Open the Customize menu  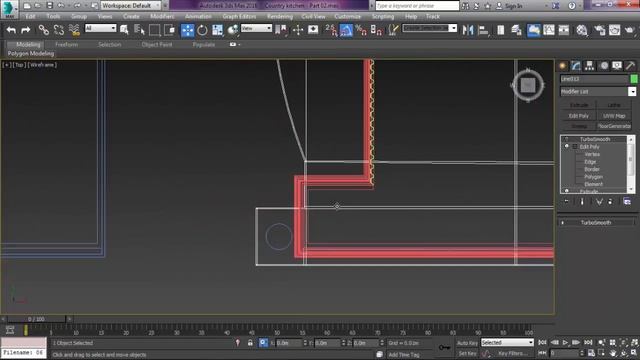point(347,16)
